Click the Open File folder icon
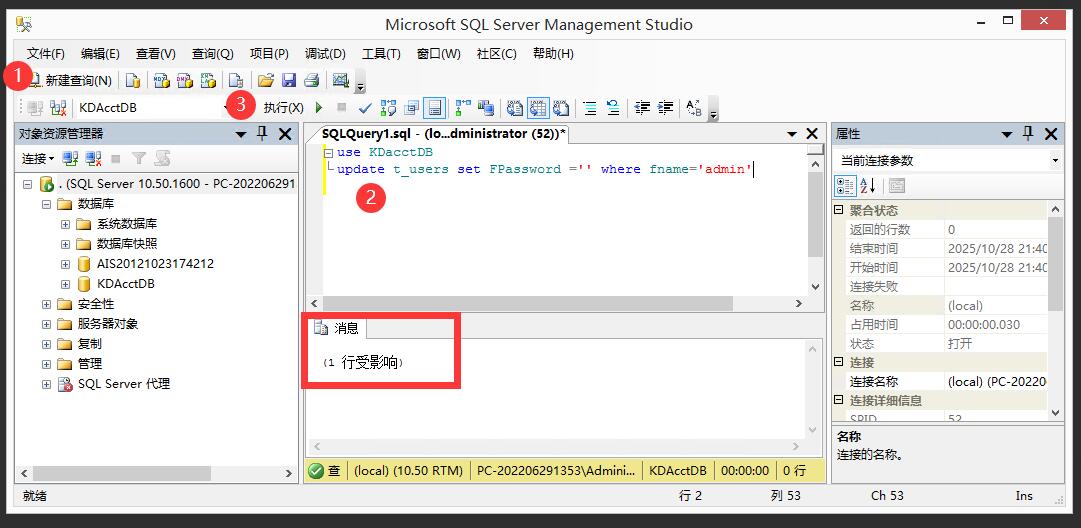Image resolution: width=1081 pixels, height=528 pixels. (x=266, y=81)
